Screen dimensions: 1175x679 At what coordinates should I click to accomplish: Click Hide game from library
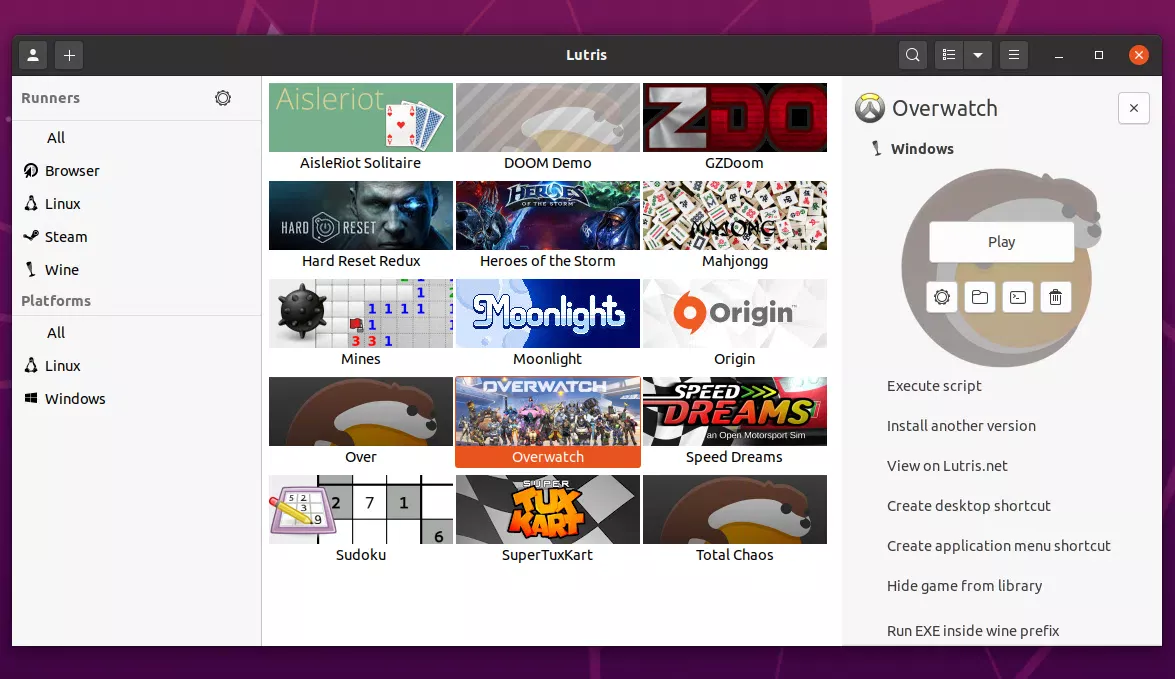coord(964,586)
